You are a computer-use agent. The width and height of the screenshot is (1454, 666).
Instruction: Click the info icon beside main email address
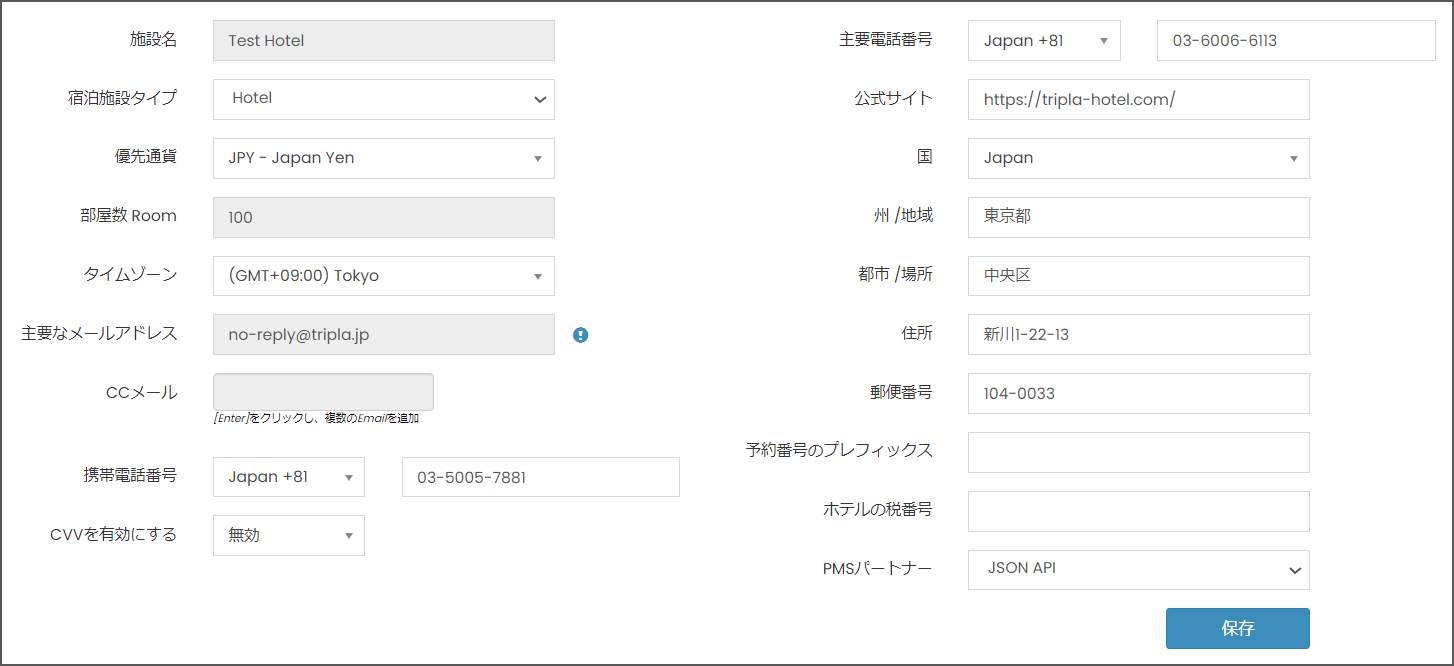click(581, 335)
